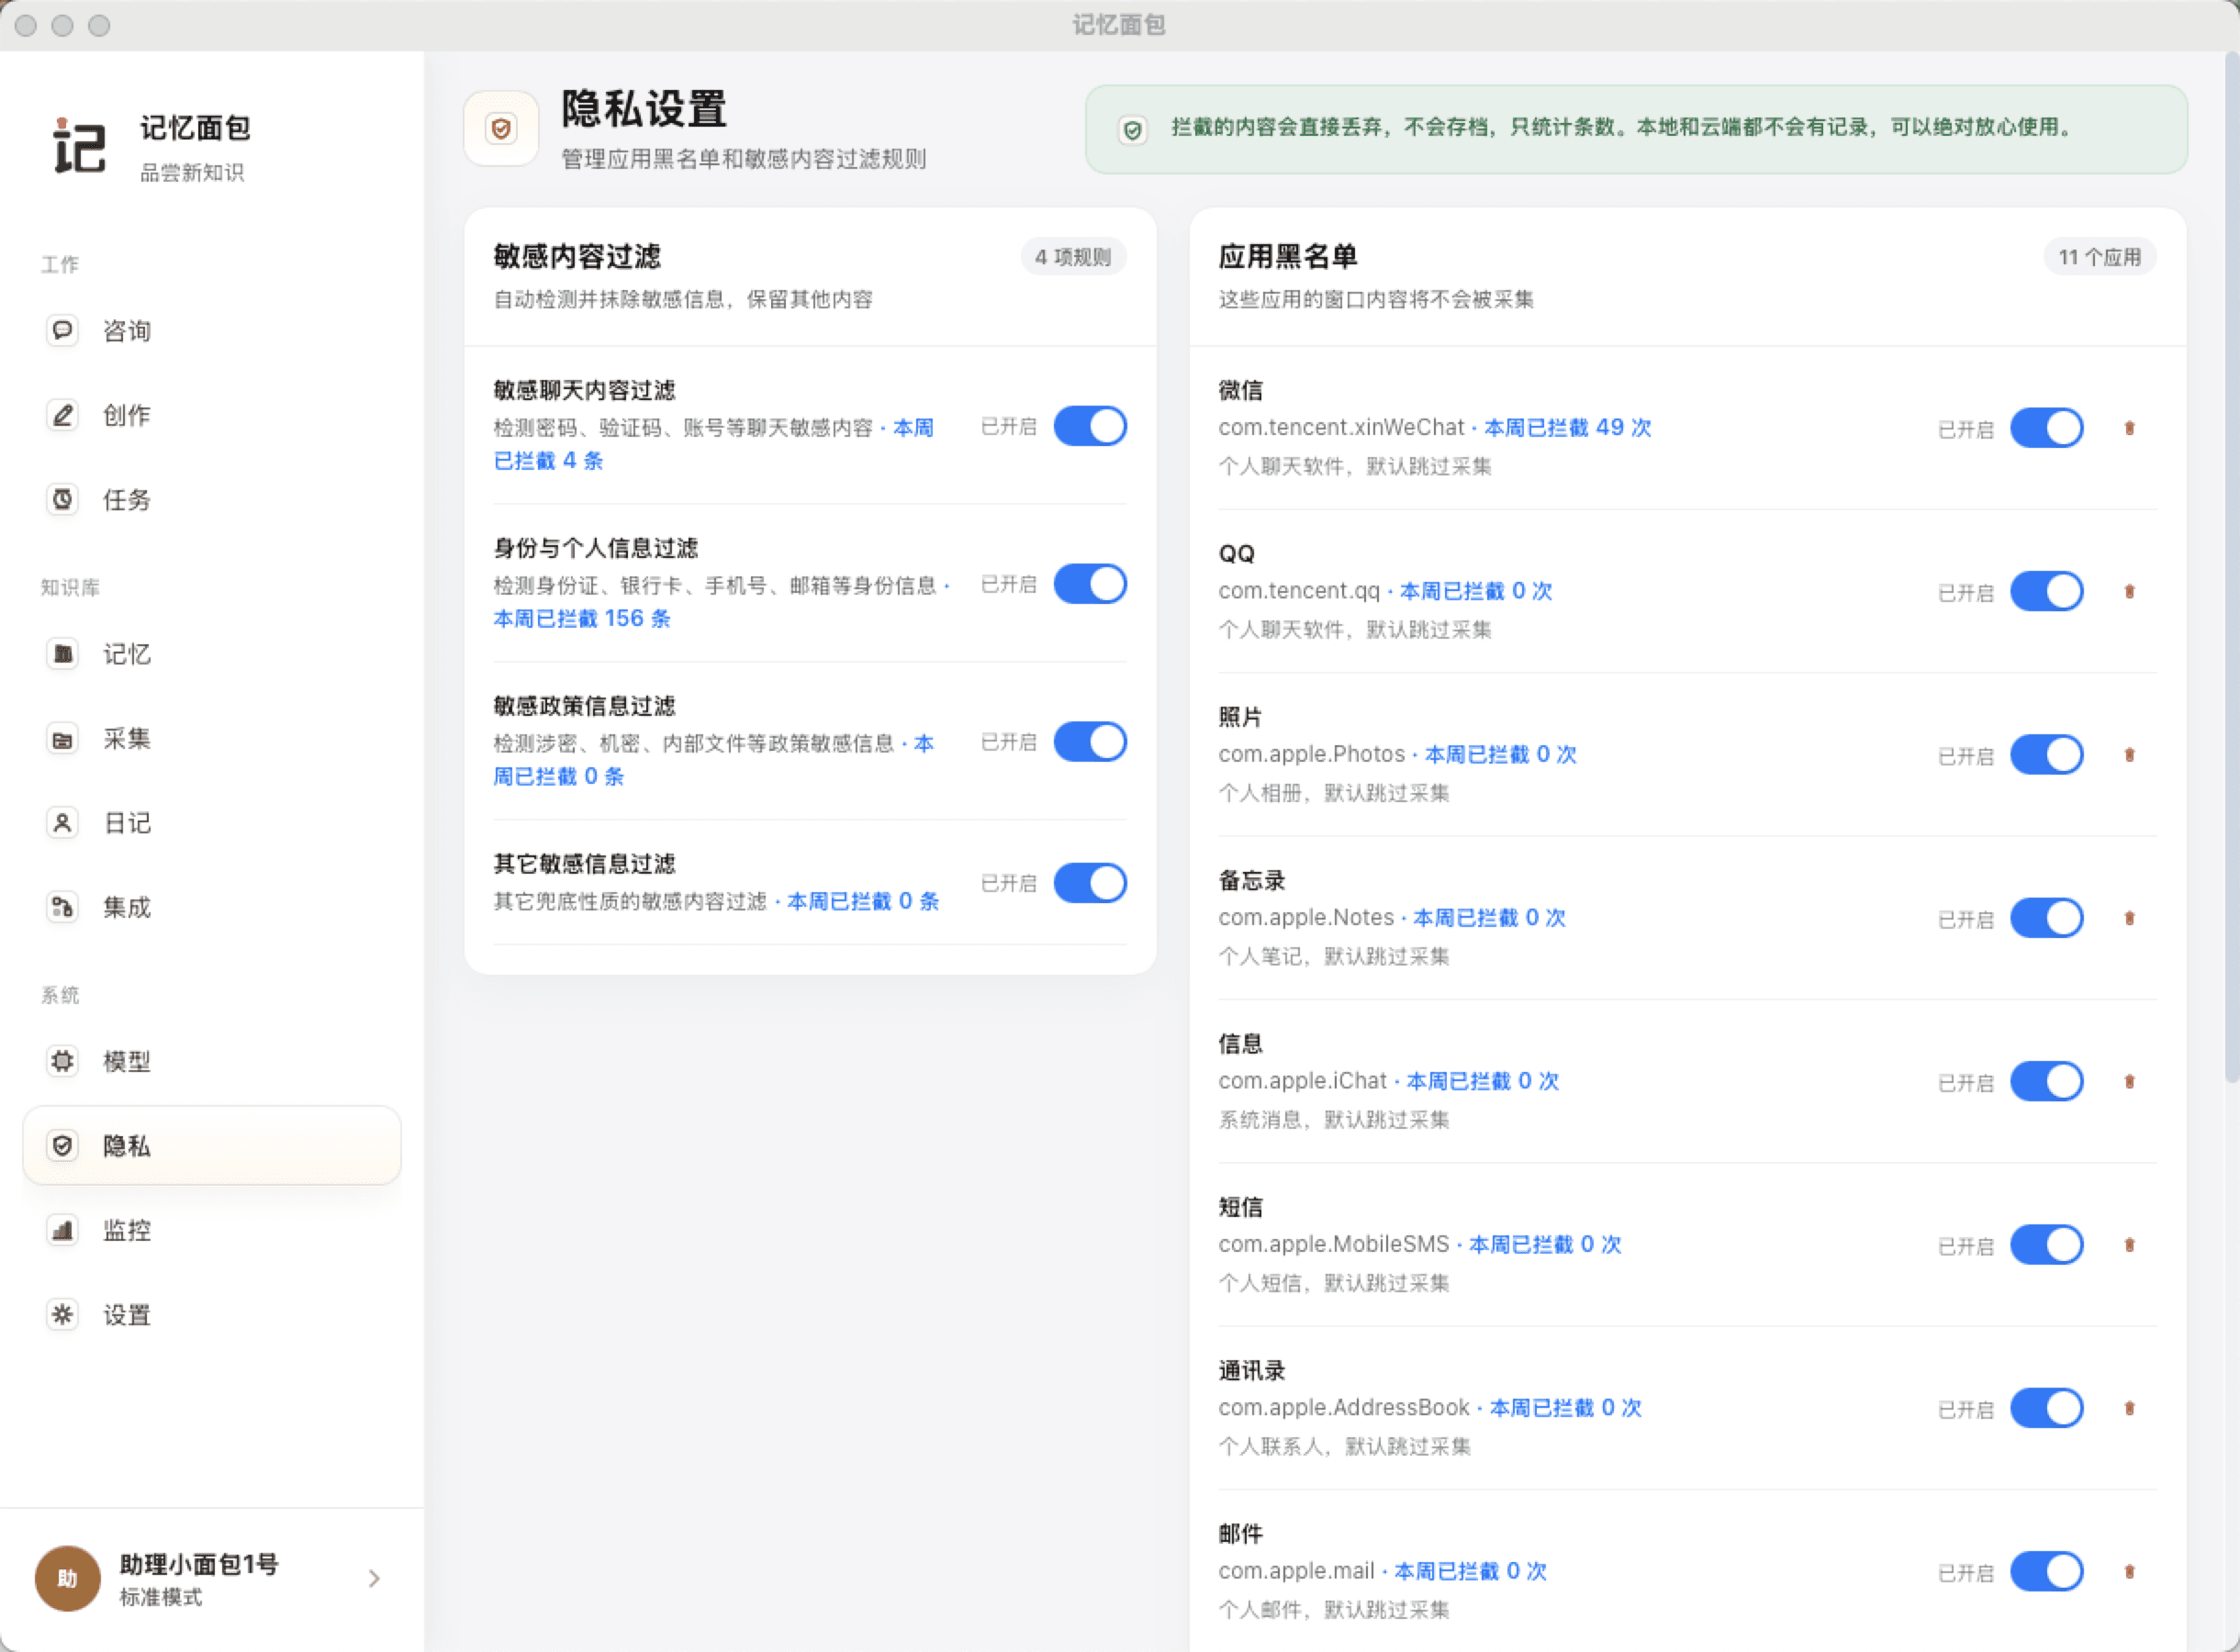Click the 11 个应用 count badge
Image resolution: width=2240 pixels, height=1652 pixels.
[x=2099, y=257]
